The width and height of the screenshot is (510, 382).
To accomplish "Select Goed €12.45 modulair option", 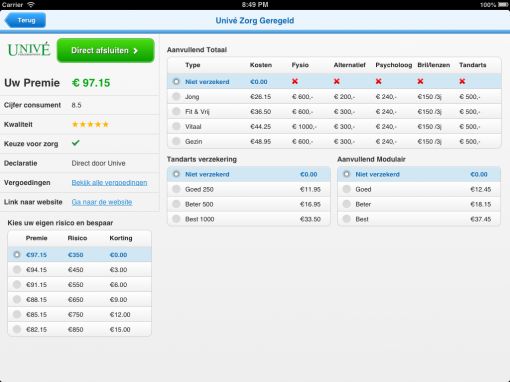I will pyautogui.click(x=419, y=189).
